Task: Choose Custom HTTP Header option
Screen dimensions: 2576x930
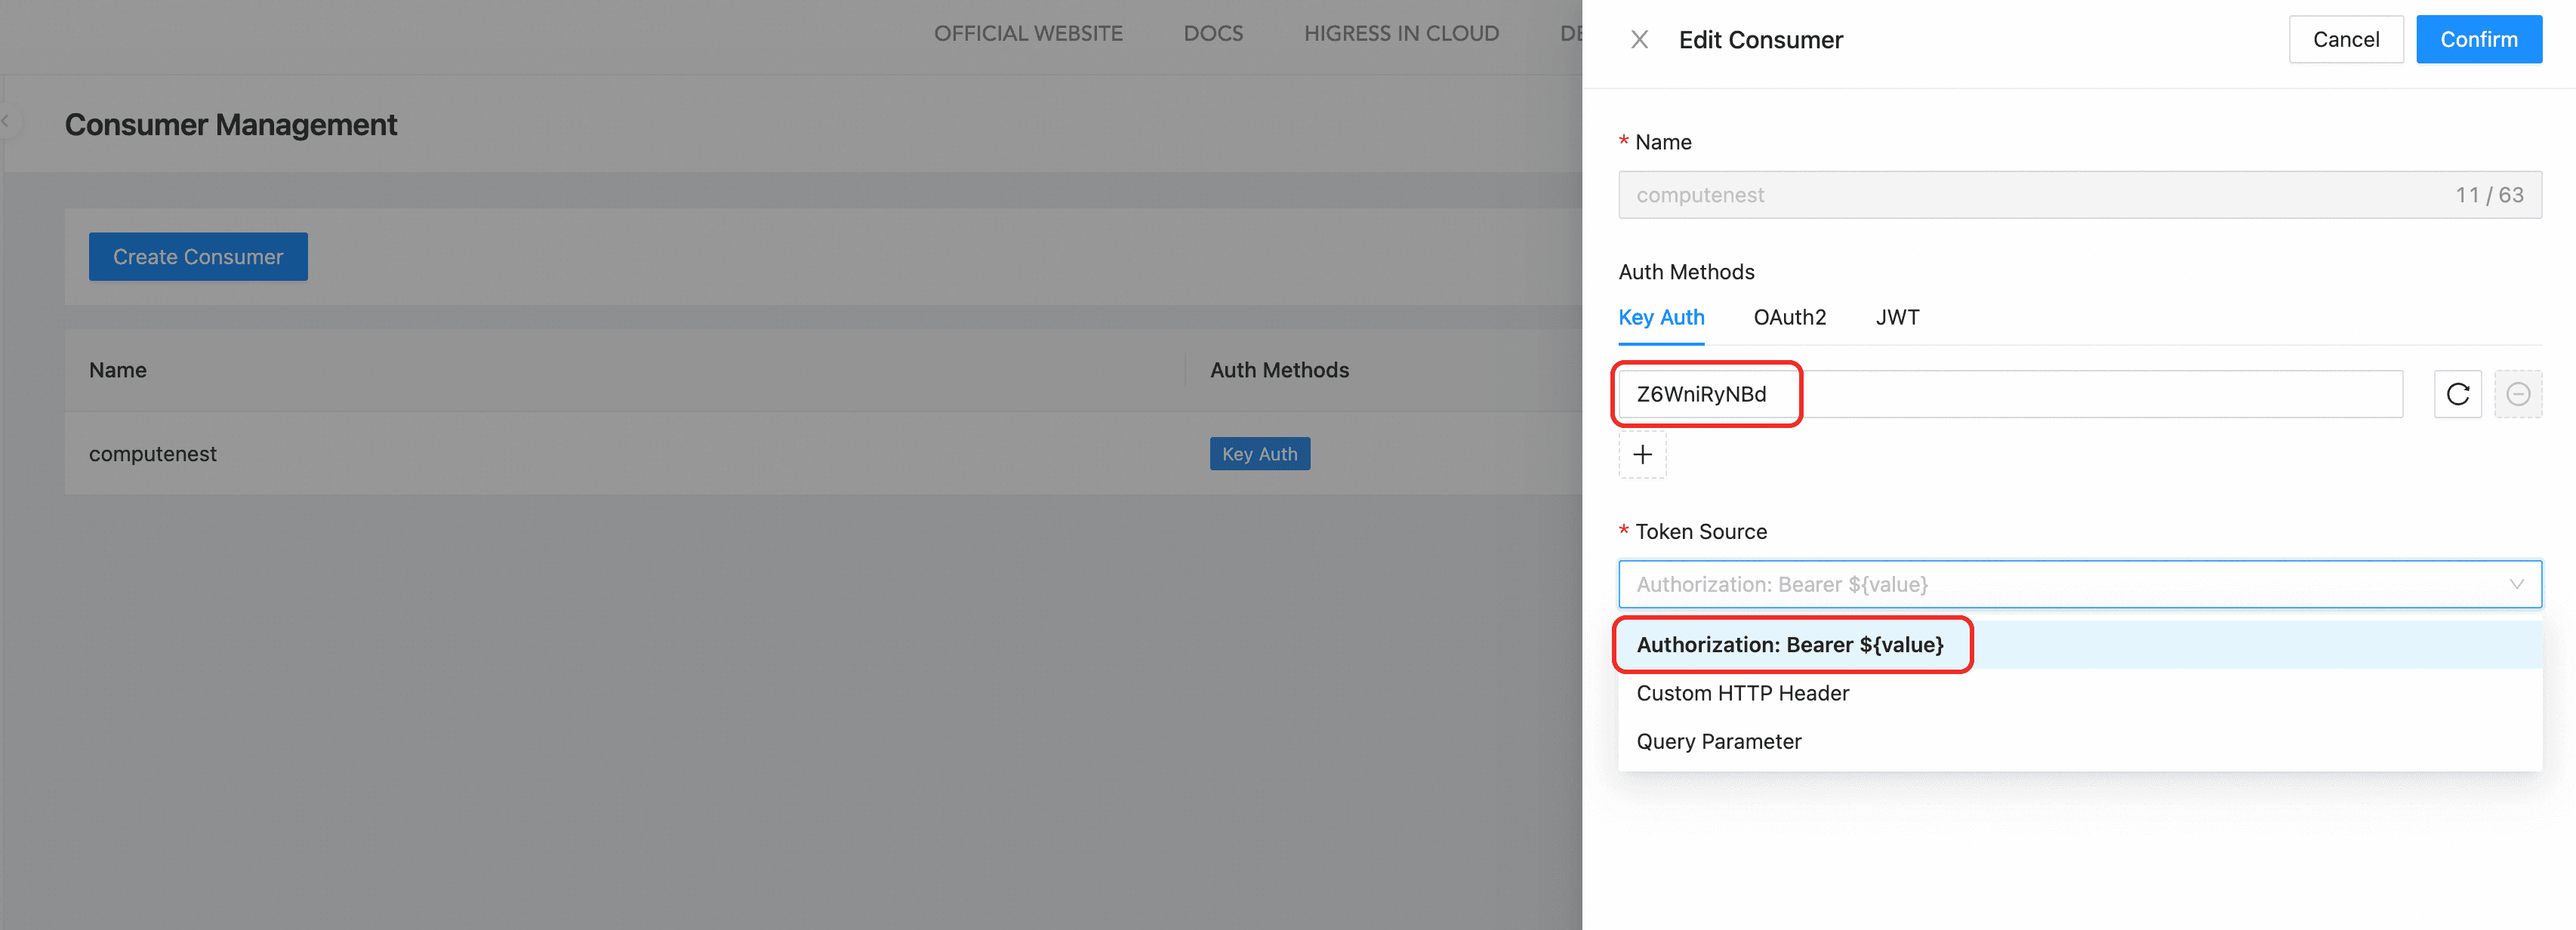Action: coord(2079,693)
